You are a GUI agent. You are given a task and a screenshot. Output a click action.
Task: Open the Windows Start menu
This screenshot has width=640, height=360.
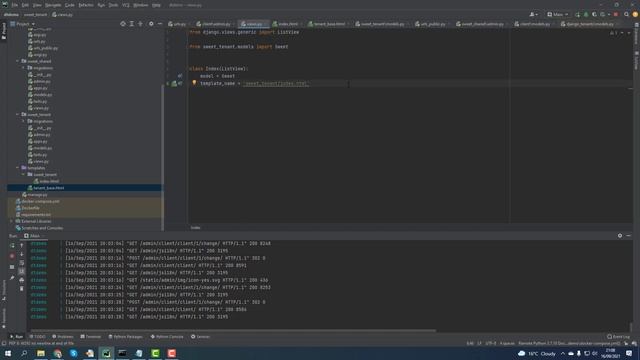(x=8, y=353)
